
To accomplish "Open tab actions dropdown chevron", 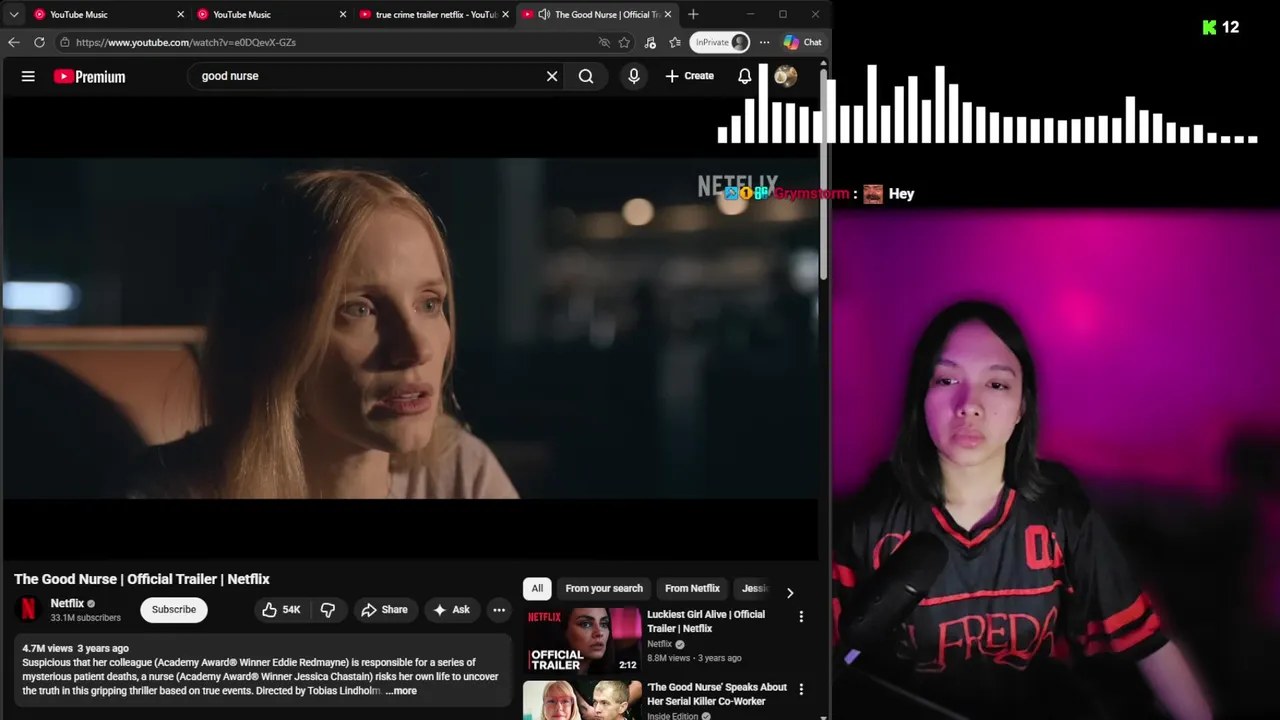I will pyautogui.click(x=14, y=14).
